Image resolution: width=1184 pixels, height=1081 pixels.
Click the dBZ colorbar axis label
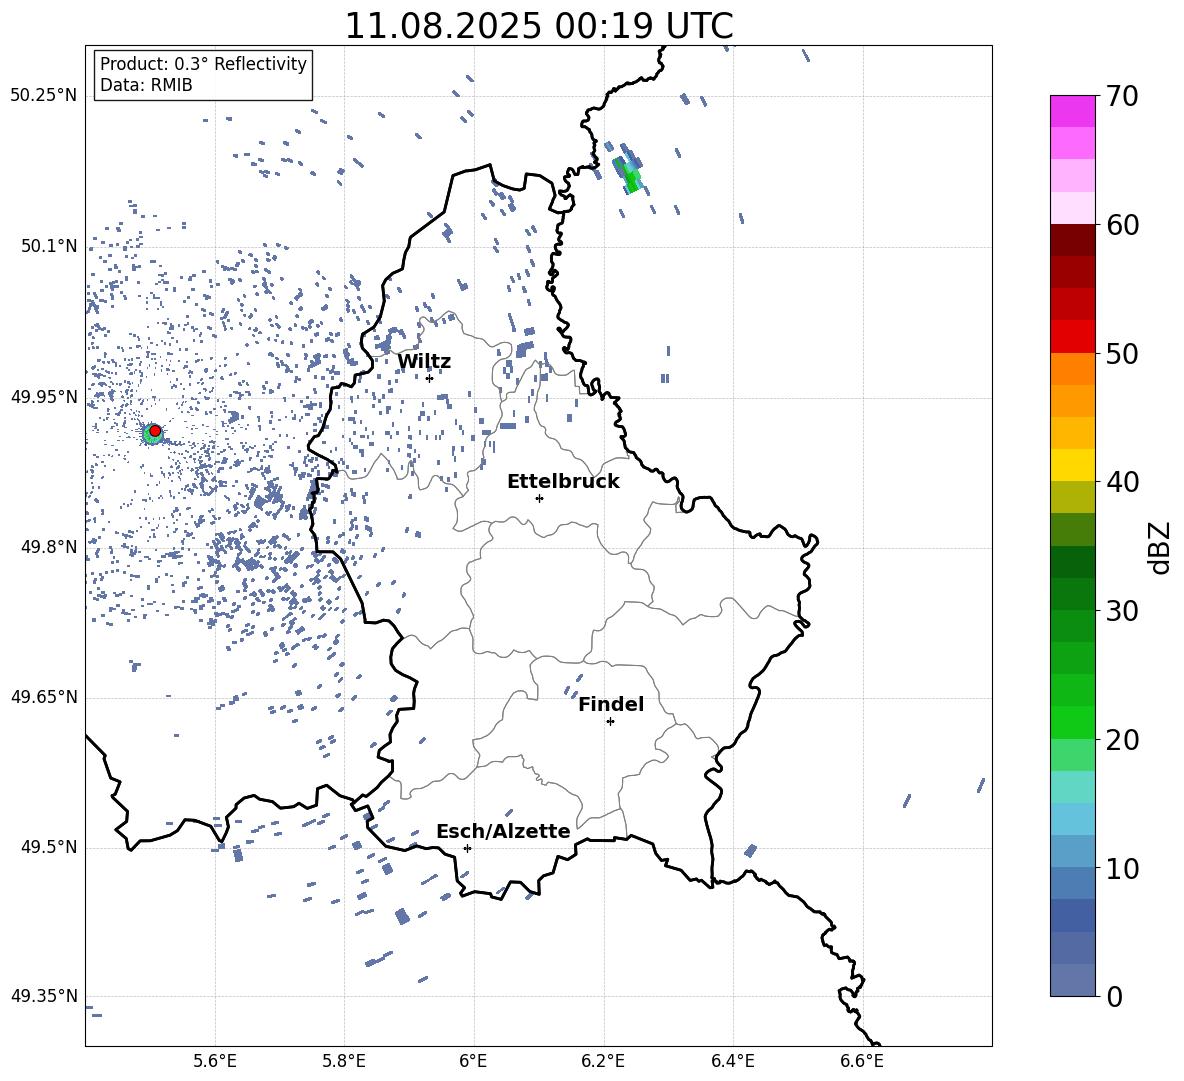(x=1161, y=547)
